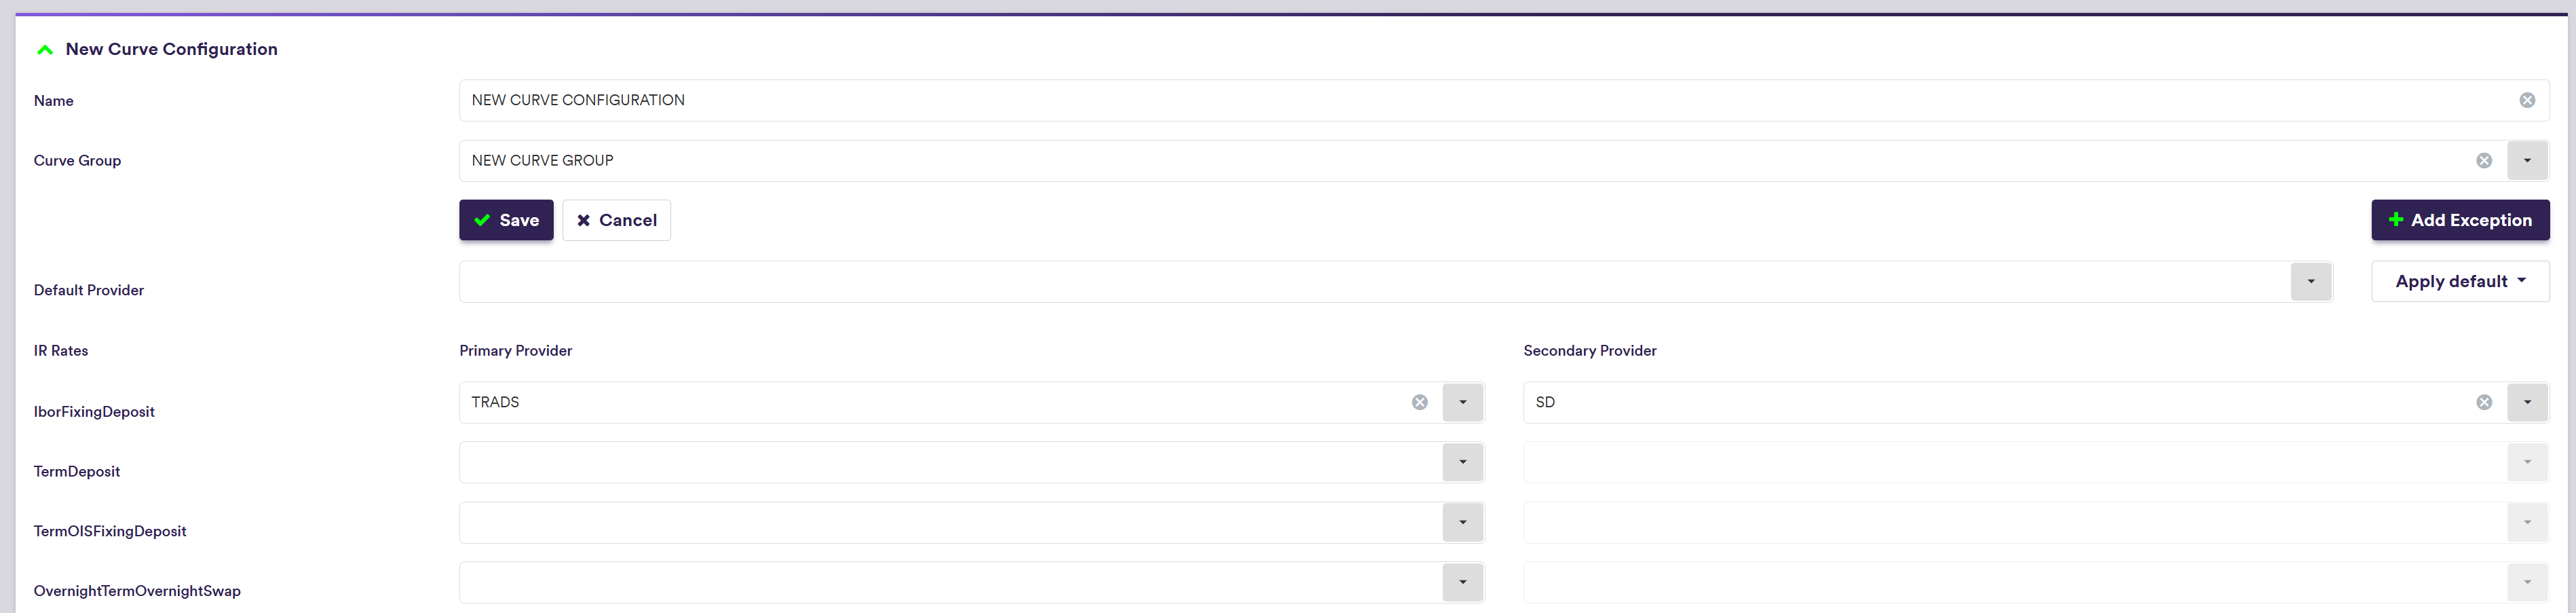Collapse the New Curve Configuration section
2576x613 pixels.
(x=44, y=50)
